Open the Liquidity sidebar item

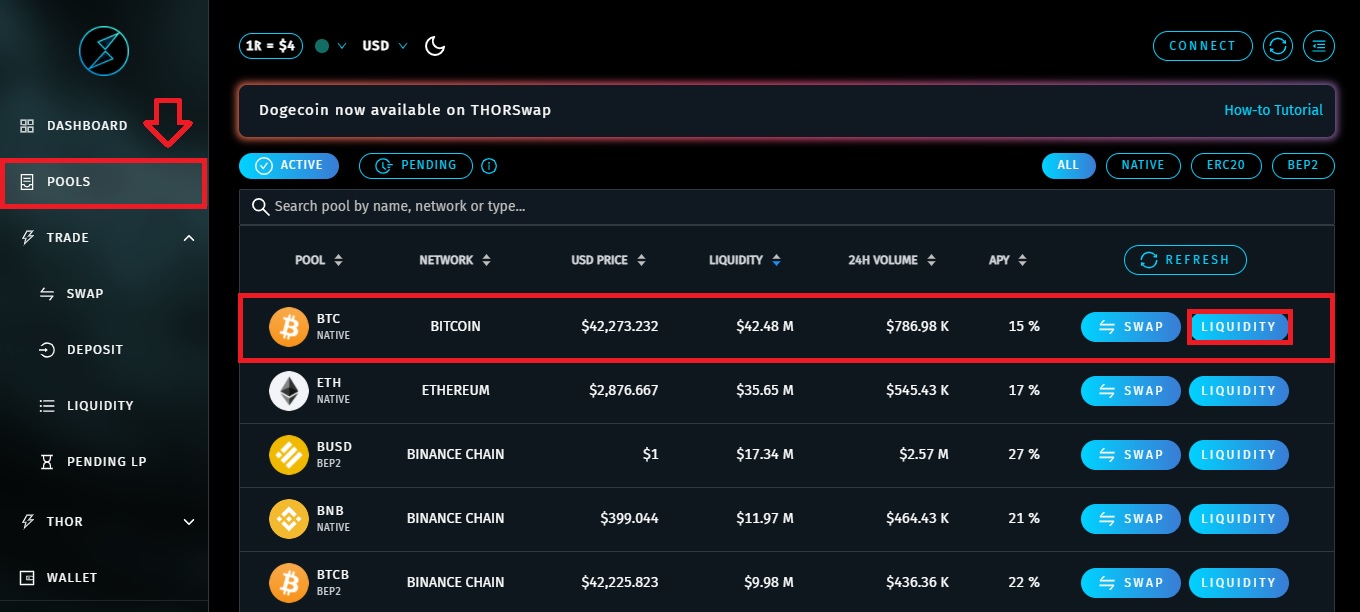click(x=86, y=406)
